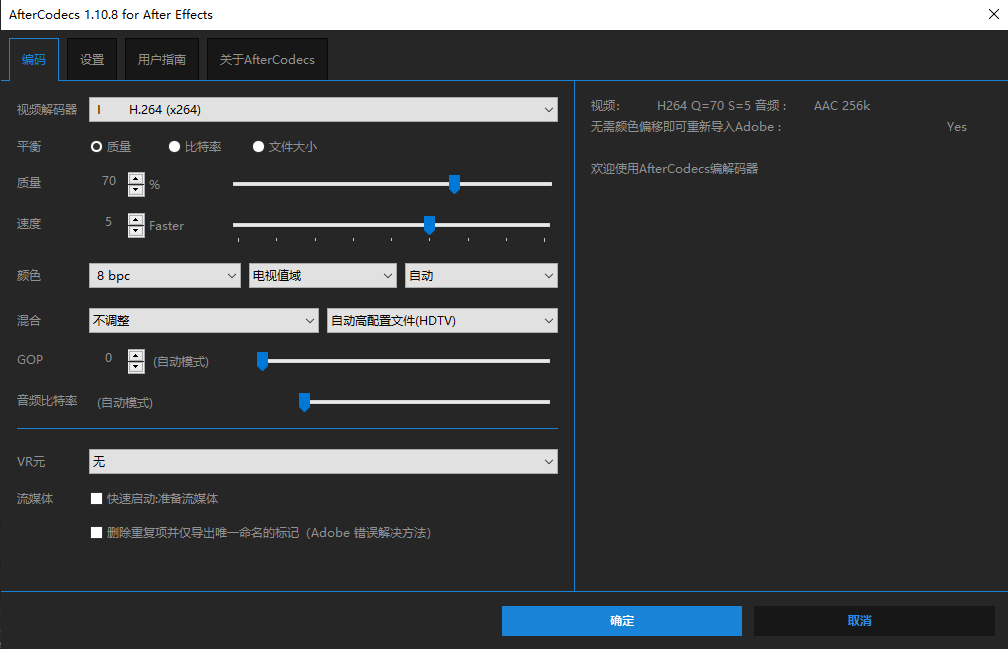Viewport: 1008px width, 649px height.
Task: Open the 不调整 dropdown
Action: coord(204,321)
